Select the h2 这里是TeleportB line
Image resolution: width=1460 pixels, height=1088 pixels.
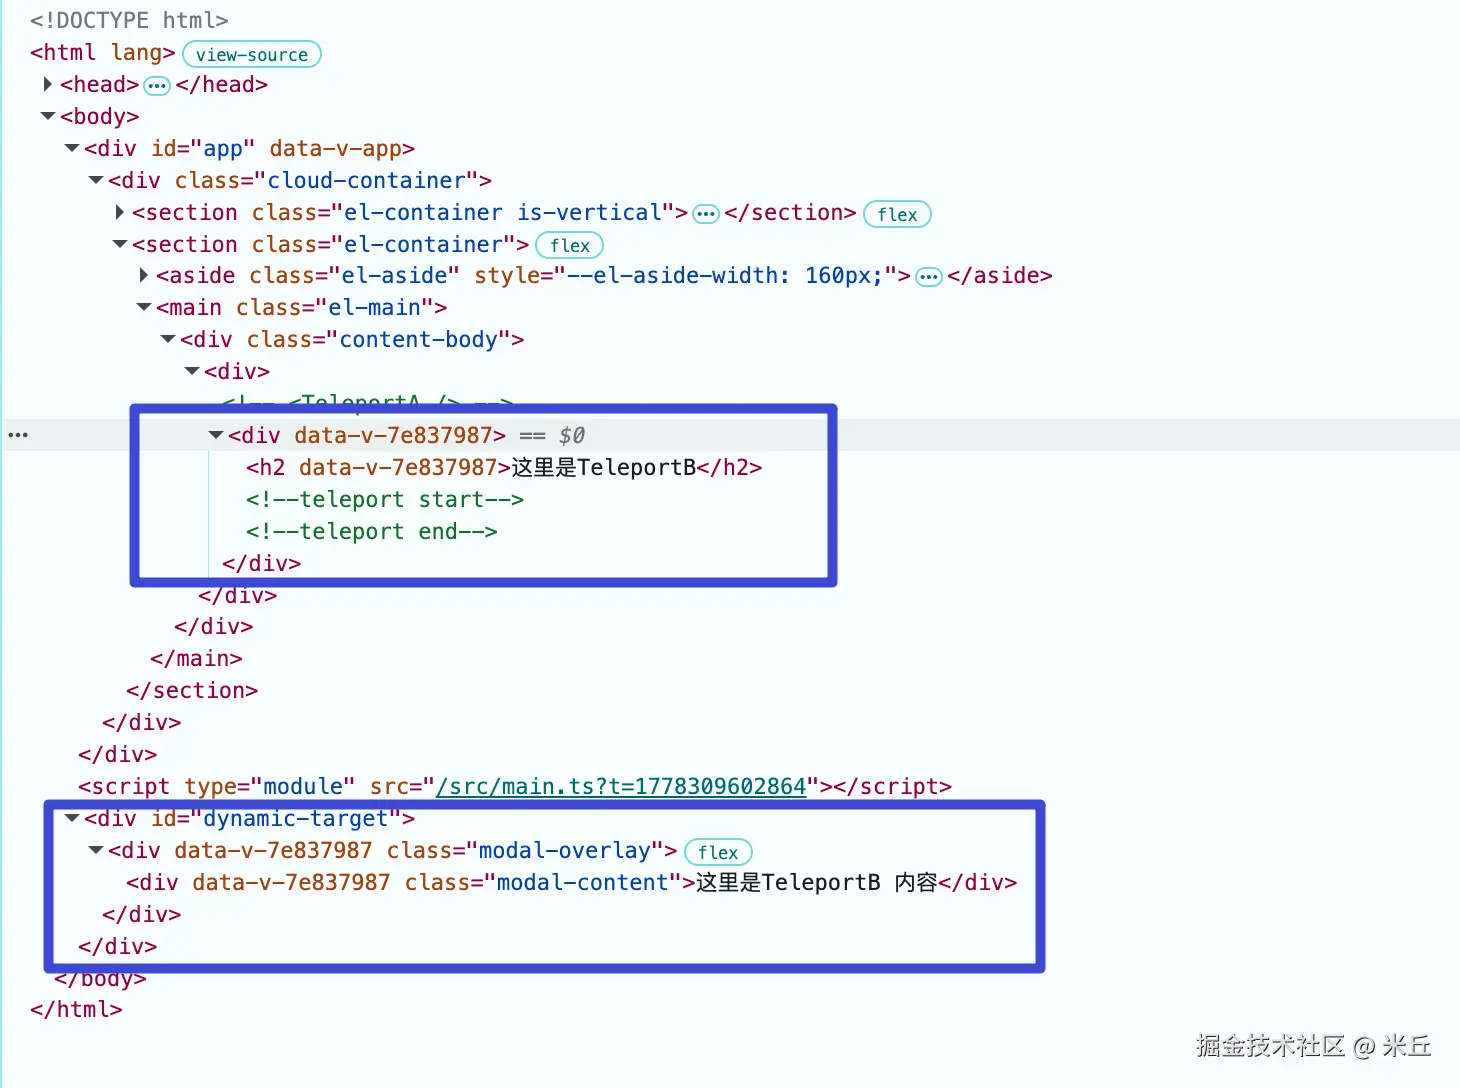click(504, 467)
